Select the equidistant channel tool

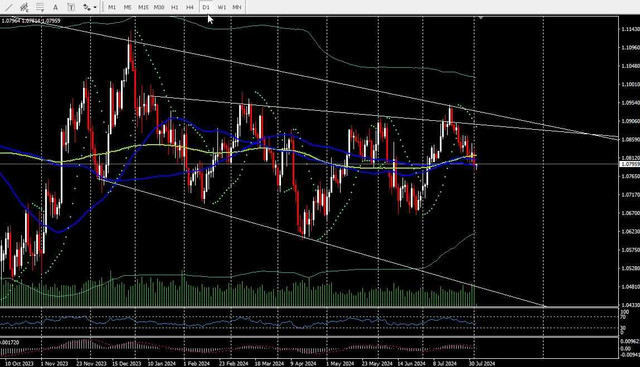click(24, 7)
